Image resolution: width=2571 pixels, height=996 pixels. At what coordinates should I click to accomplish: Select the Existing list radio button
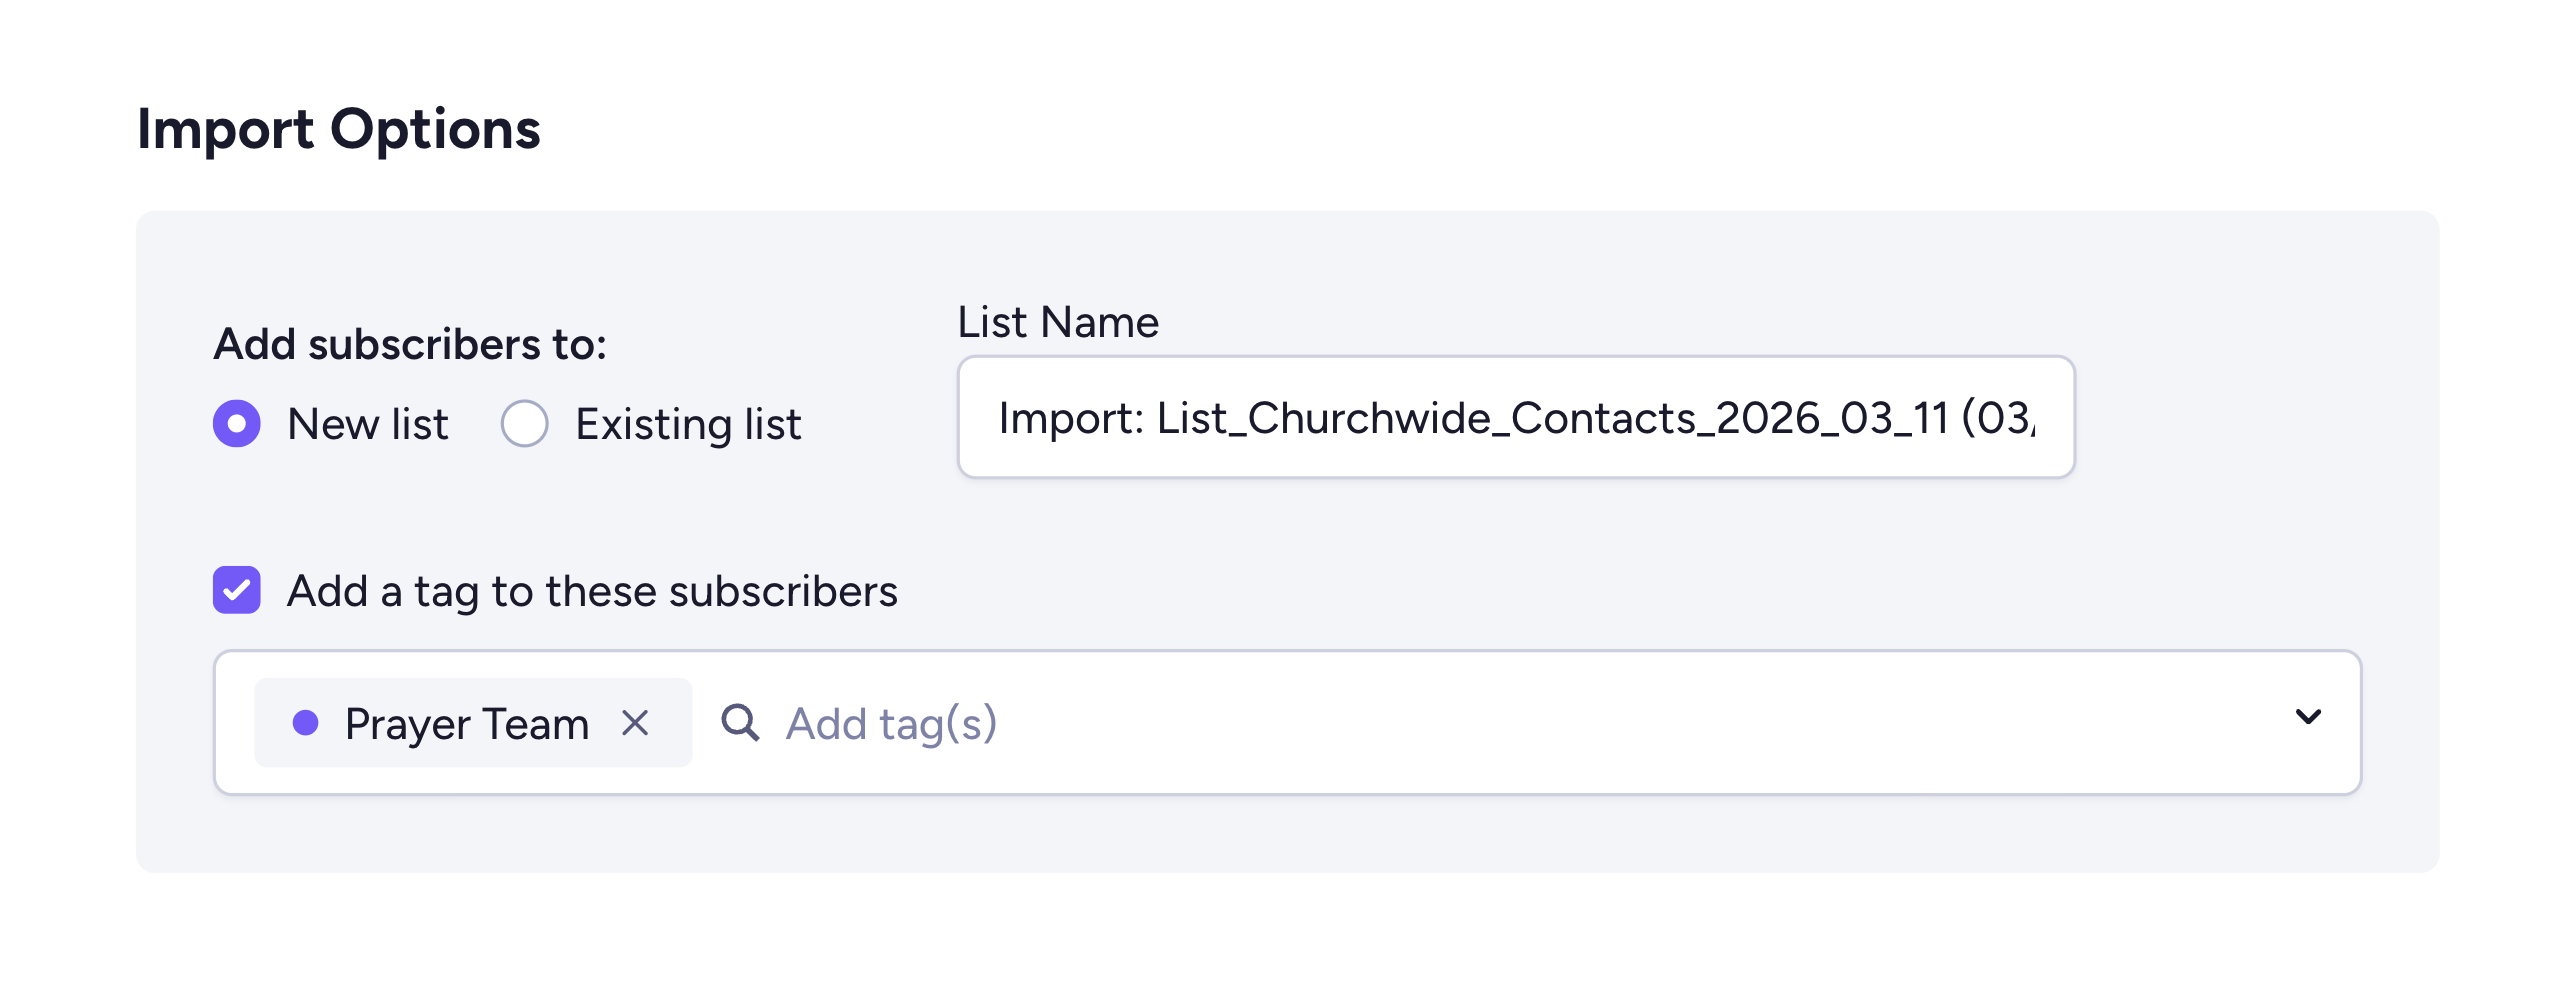(x=523, y=424)
